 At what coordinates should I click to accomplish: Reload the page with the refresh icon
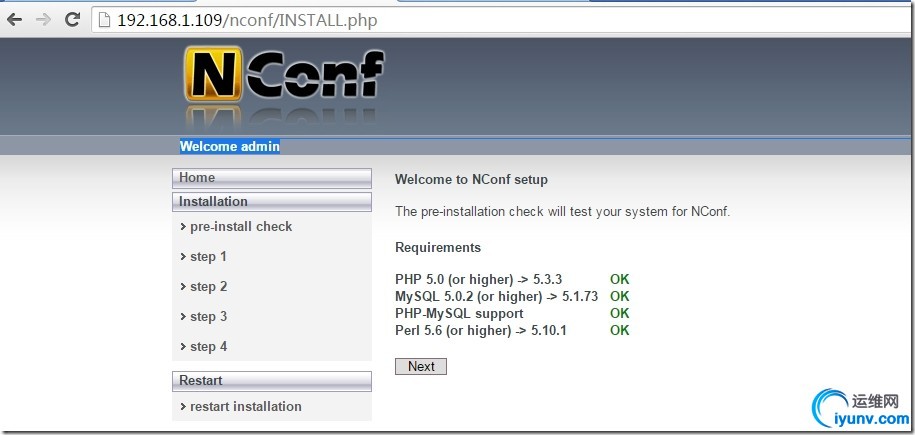[x=72, y=20]
